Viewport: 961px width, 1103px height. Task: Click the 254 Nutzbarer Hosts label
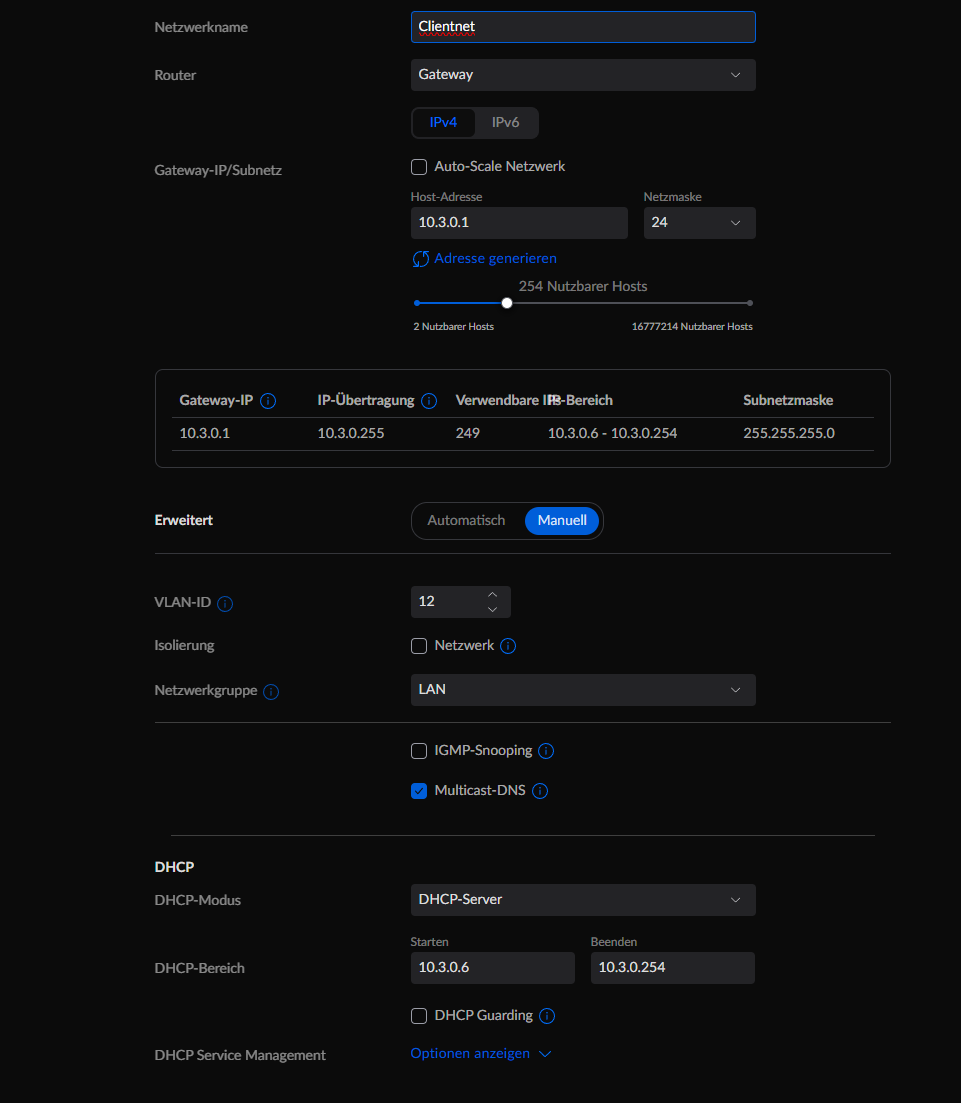coord(583,286)
